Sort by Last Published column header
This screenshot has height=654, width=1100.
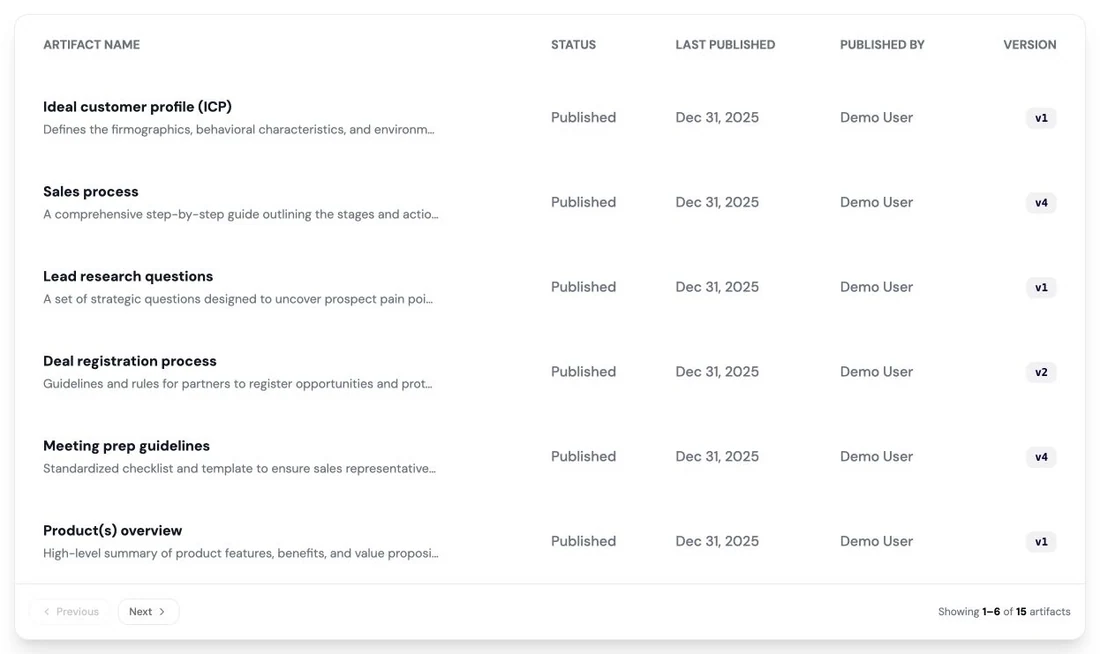point(725,45)
